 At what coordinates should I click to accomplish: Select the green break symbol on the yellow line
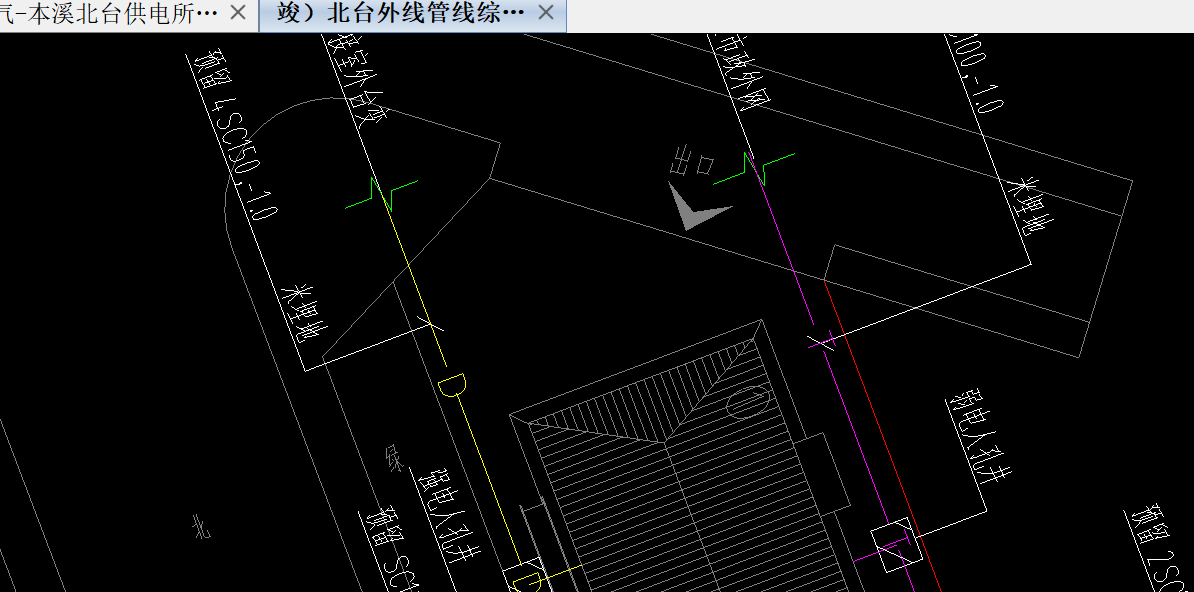pyautogui.click(x=382, y=194)
